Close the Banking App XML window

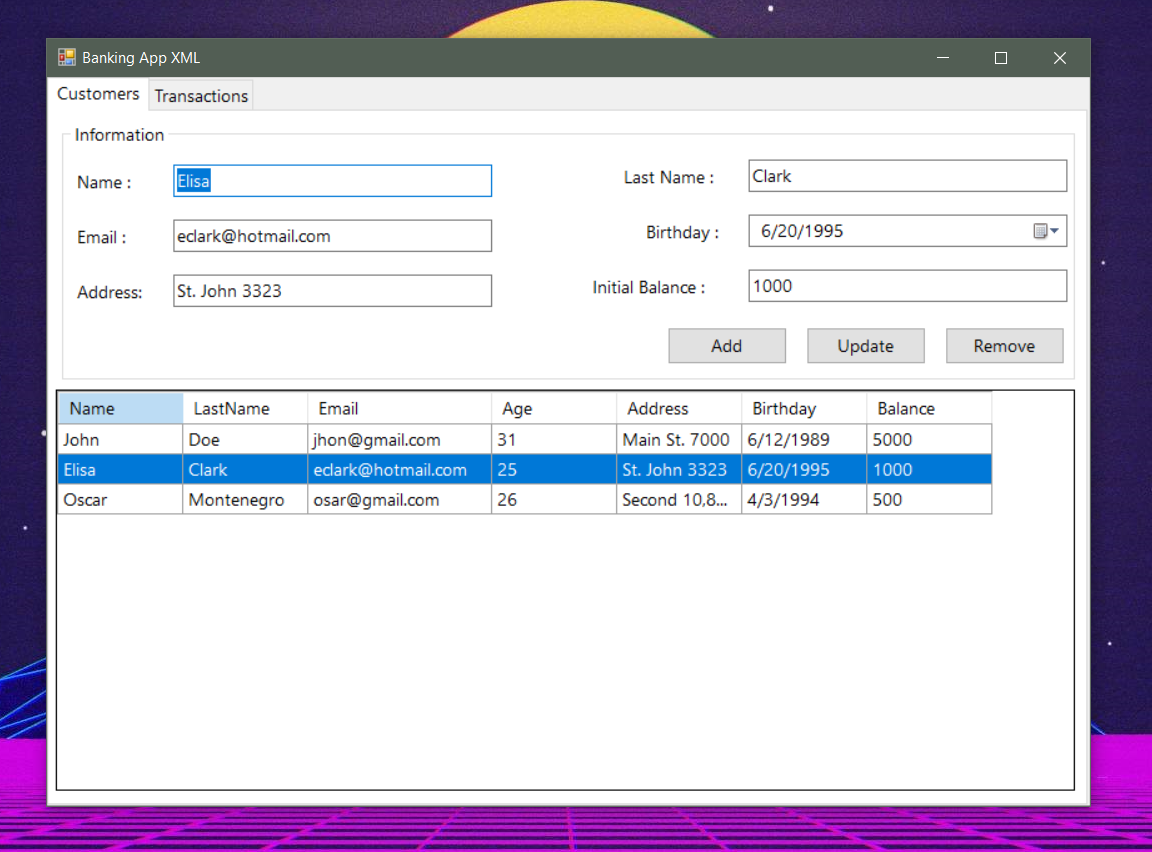point(1059,57)
